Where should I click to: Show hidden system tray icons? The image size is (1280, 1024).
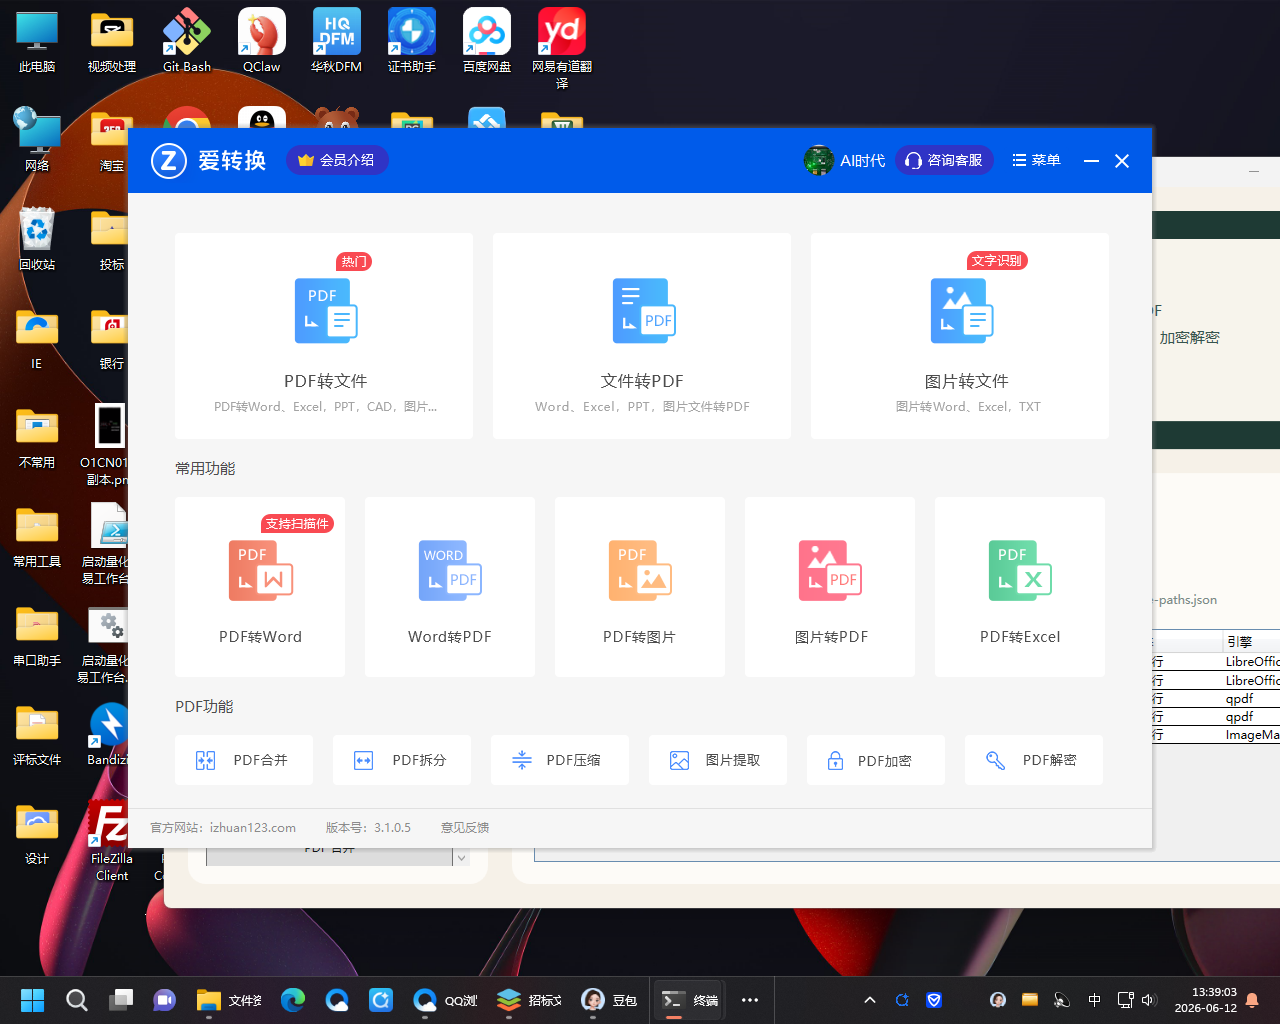pos(870,1000)
